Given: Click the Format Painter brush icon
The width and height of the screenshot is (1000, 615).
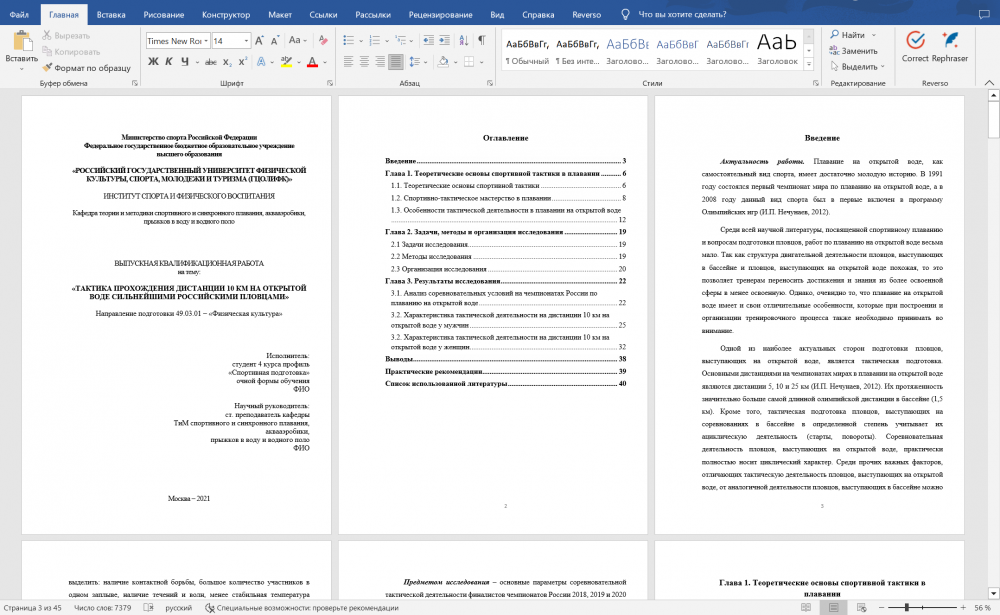Looking at the screenshot, I should tap(47, 68).
